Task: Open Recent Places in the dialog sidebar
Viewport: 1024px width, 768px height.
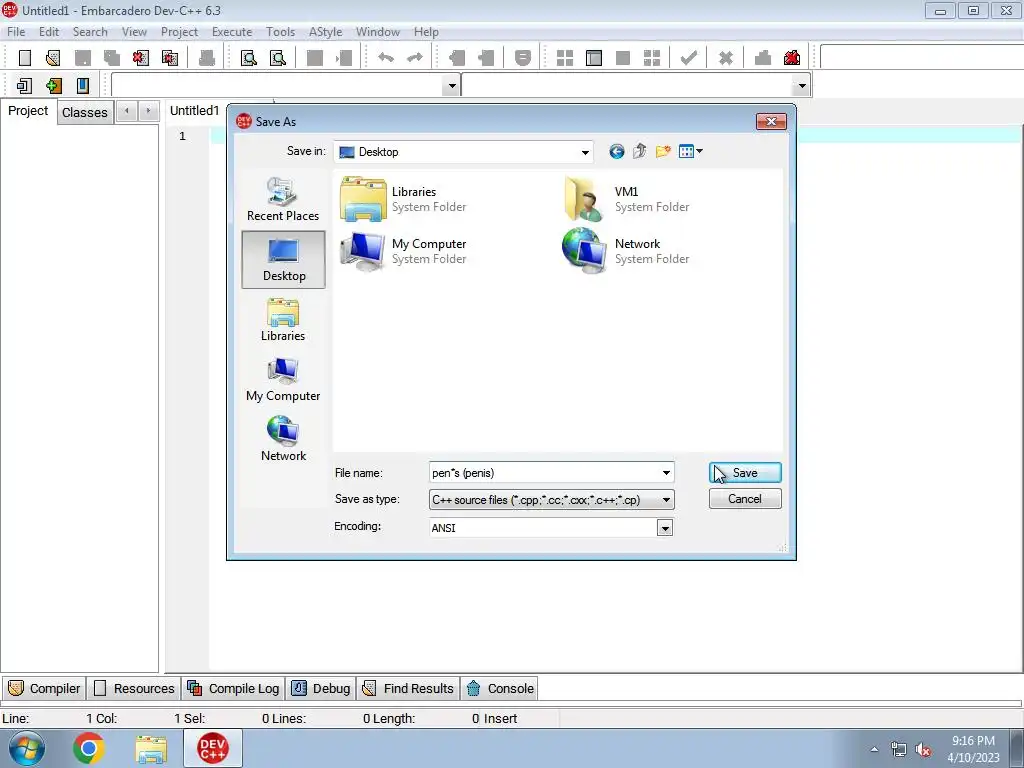Action: pos(283,199)
